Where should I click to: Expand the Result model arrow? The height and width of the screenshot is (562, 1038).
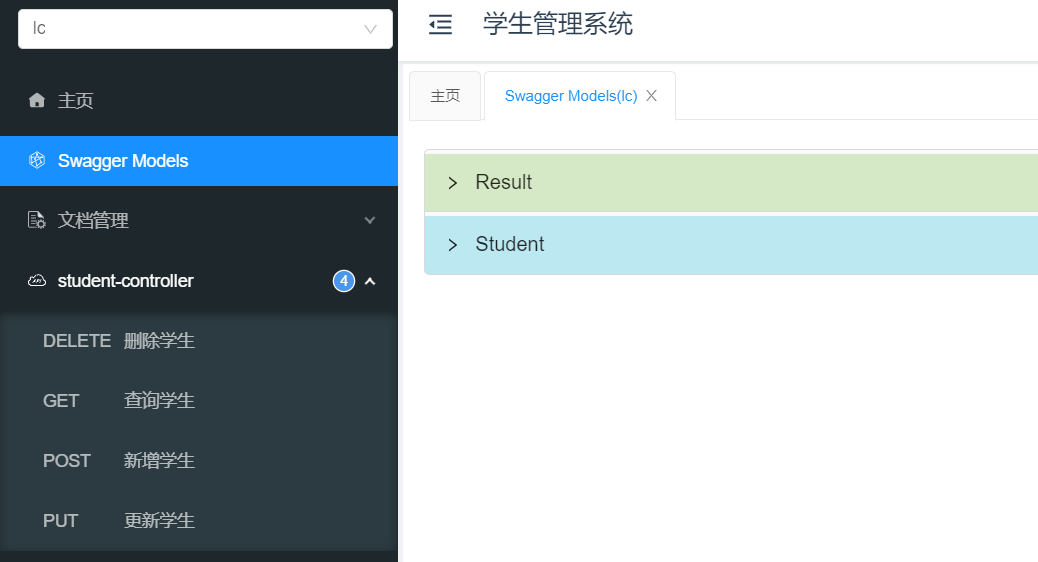coord(453,183)
